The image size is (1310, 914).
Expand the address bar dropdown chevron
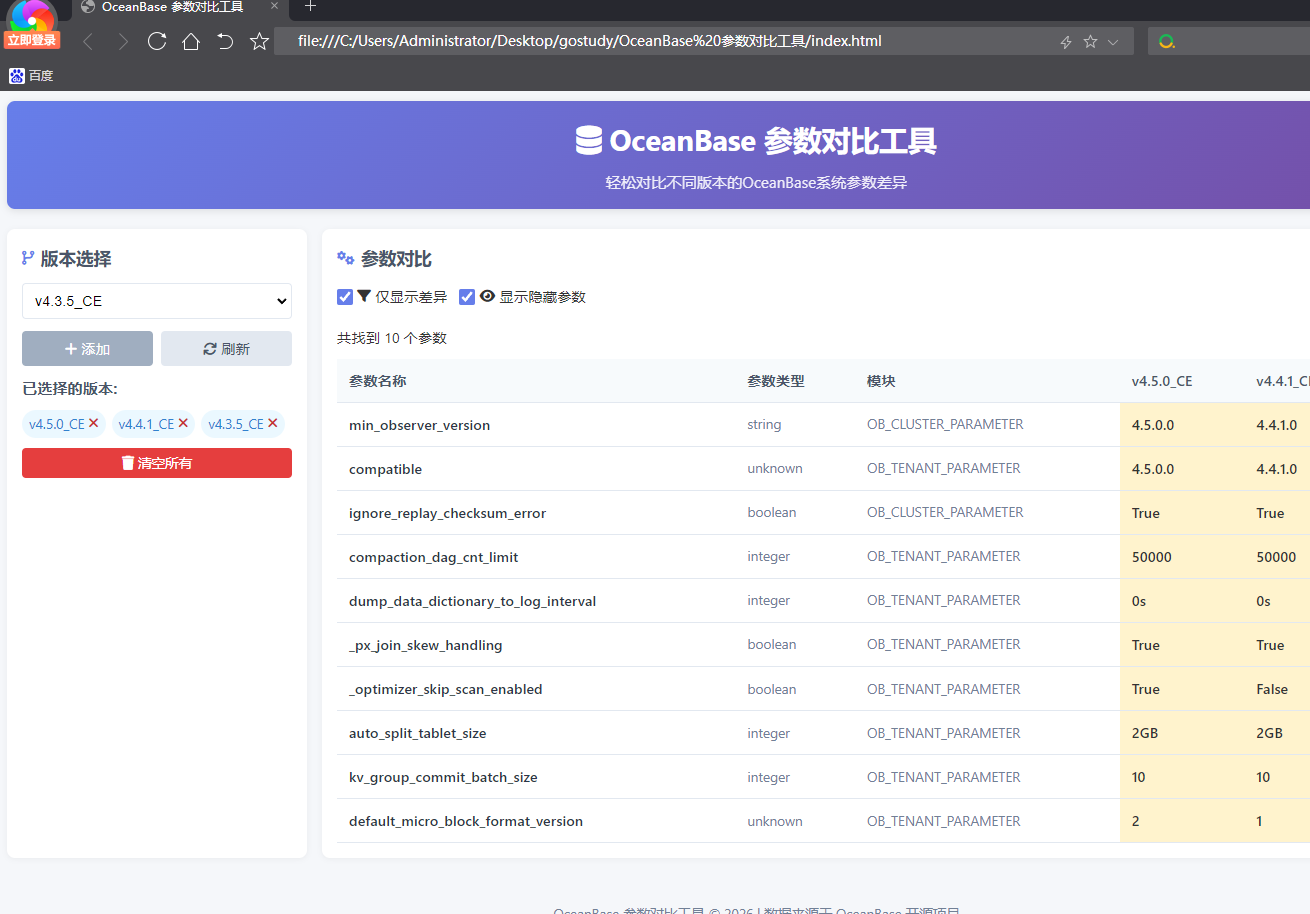(1113, 42)
